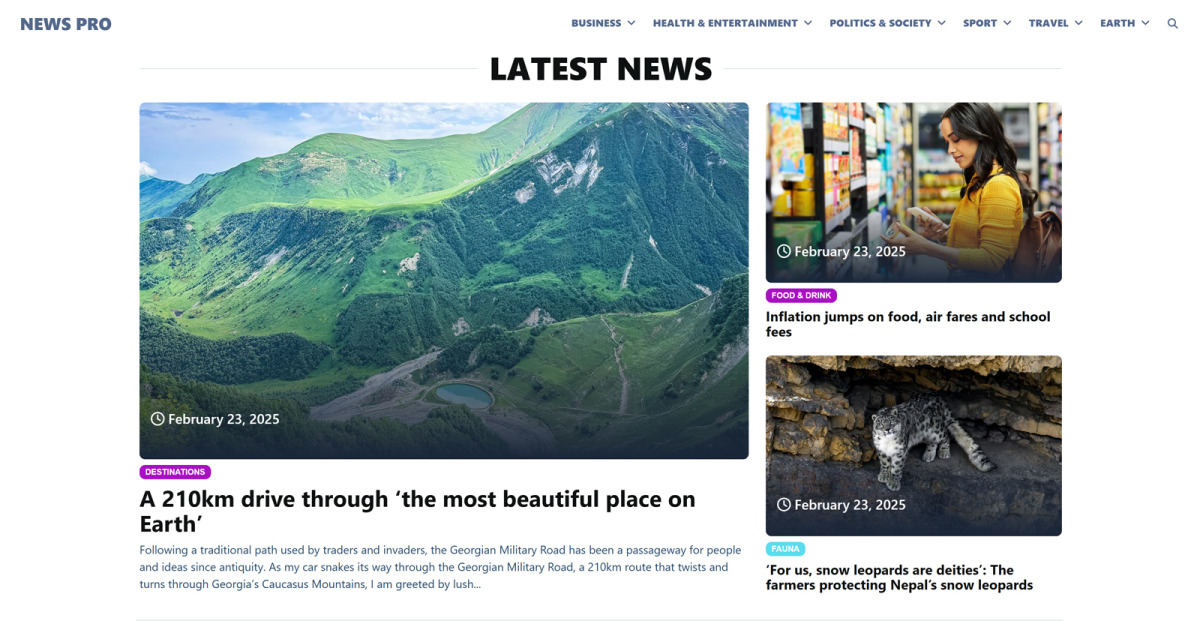Expand the Sport menu chevron
The height and width of the screenshot is (627, 1200).
[x=1007, y=23]
